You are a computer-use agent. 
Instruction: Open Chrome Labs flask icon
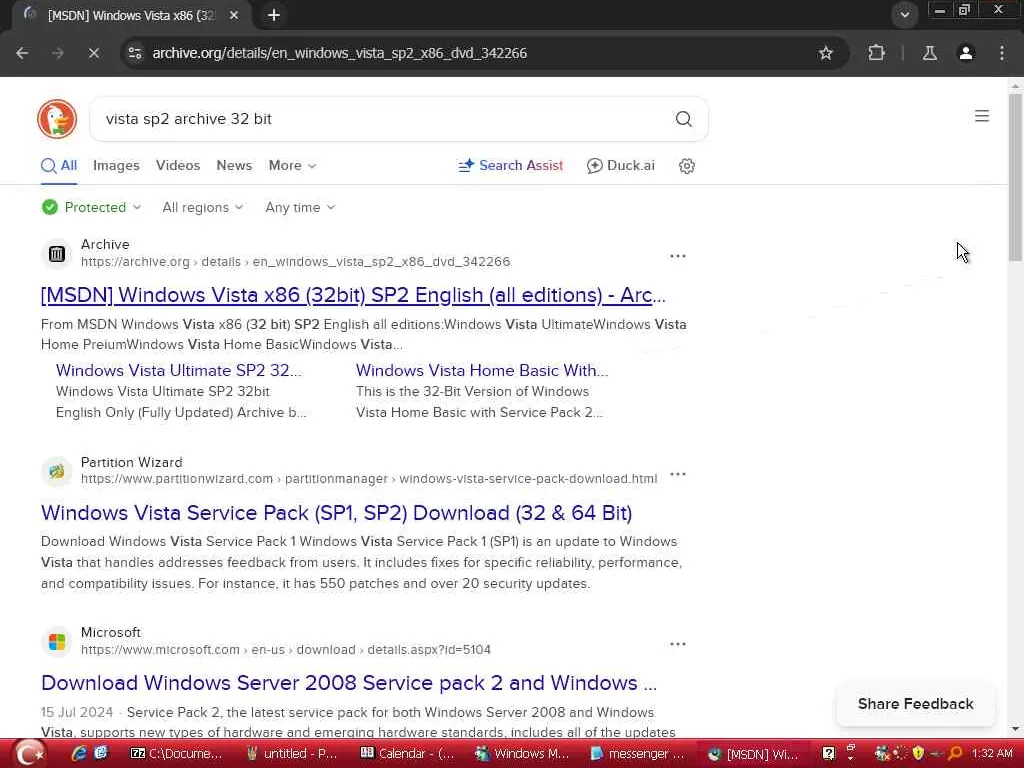click(929, 53)
